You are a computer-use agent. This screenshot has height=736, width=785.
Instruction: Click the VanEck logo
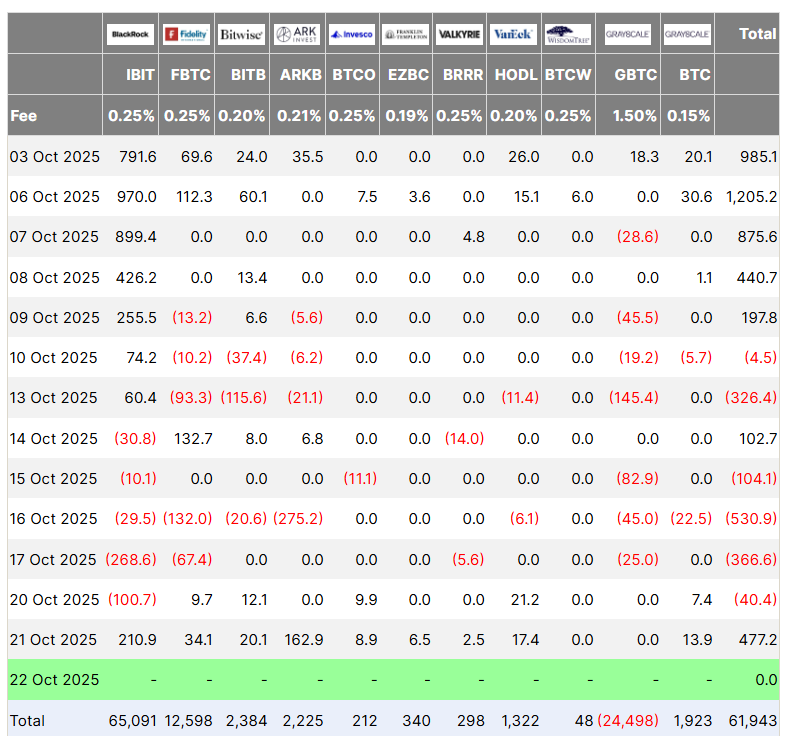tap(513, 34)
